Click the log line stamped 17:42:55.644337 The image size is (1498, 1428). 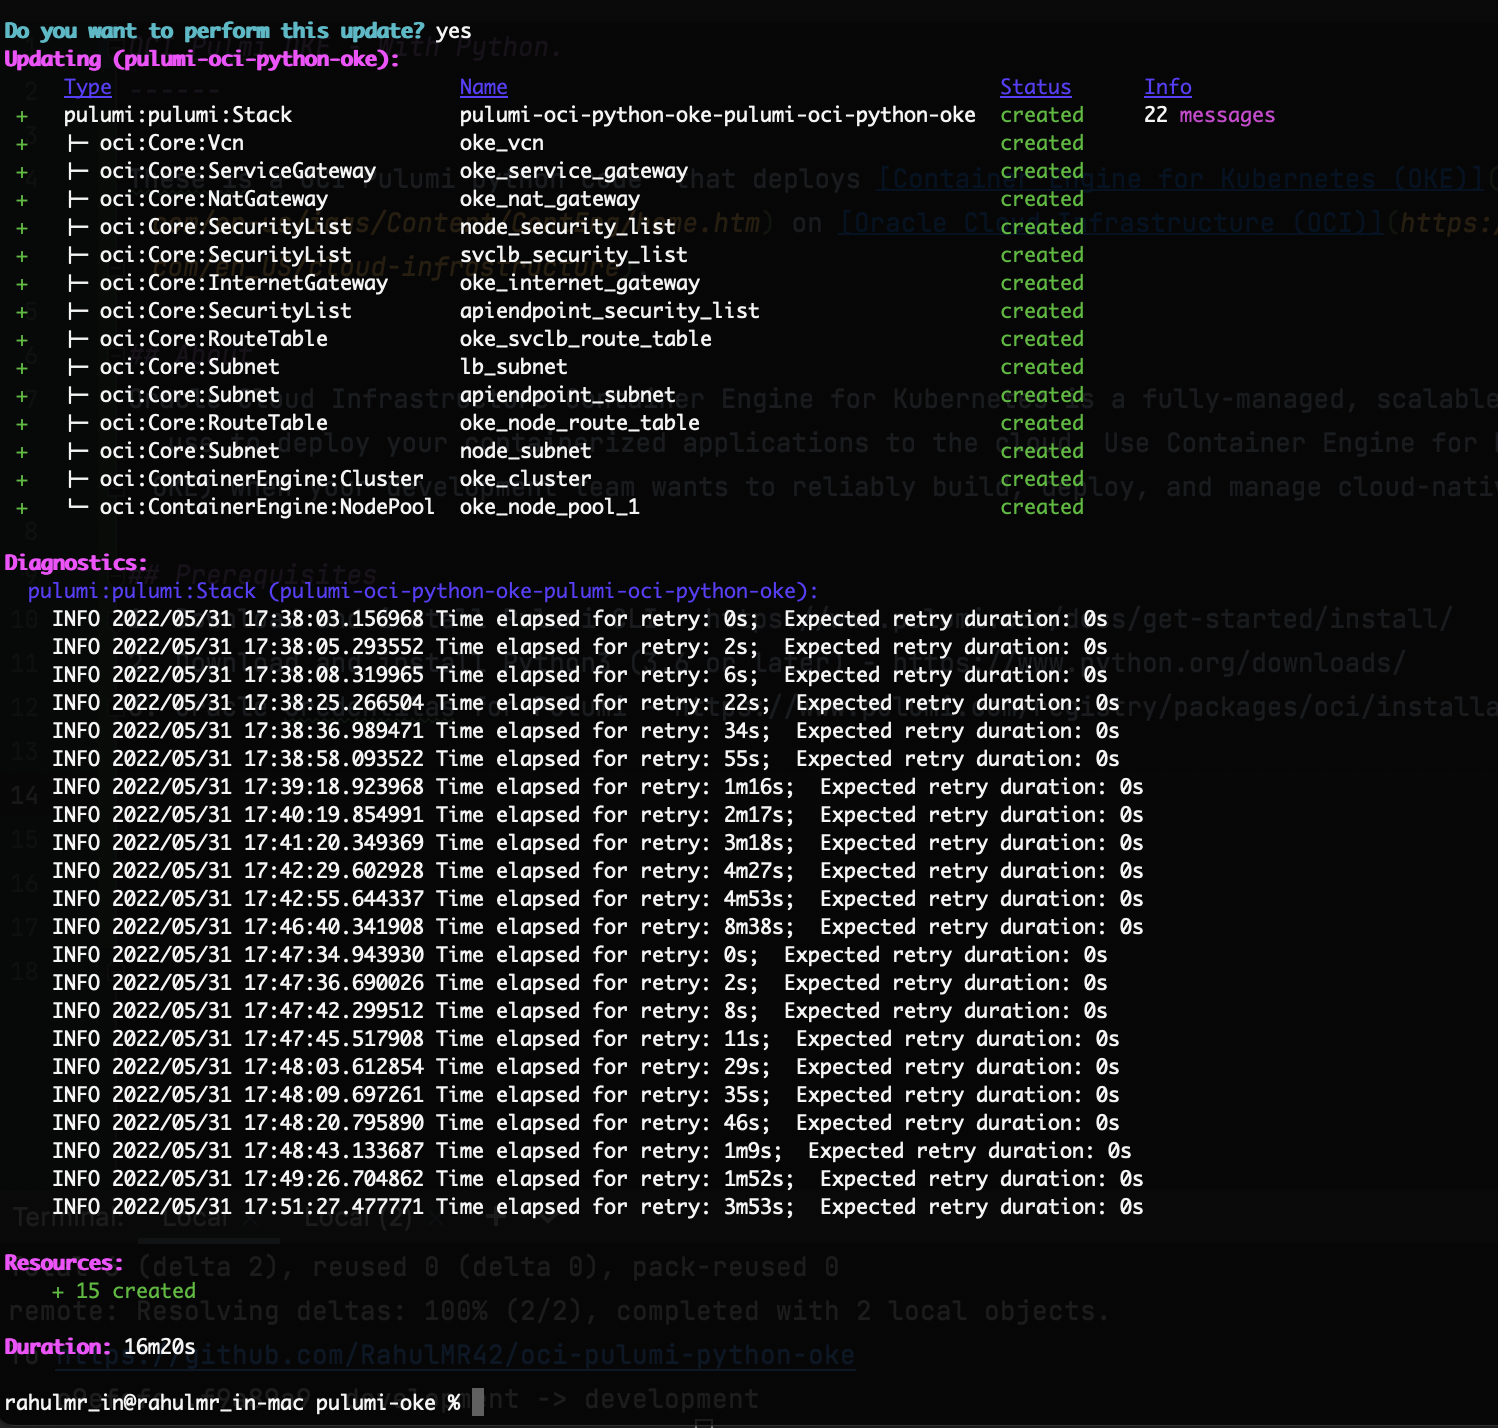[598, 899]
